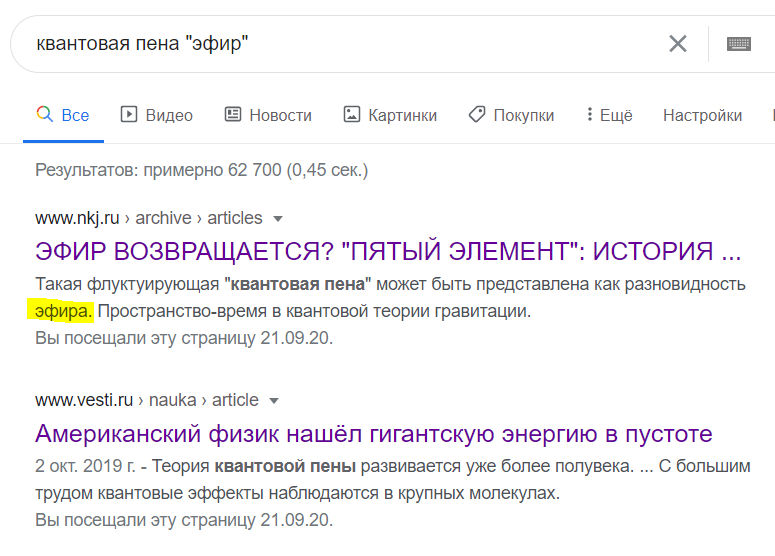The image size is (775, 556).
Task: Expand the dropdown arrow beside www.nkj.ru
Action: click(x=278, y=218)
